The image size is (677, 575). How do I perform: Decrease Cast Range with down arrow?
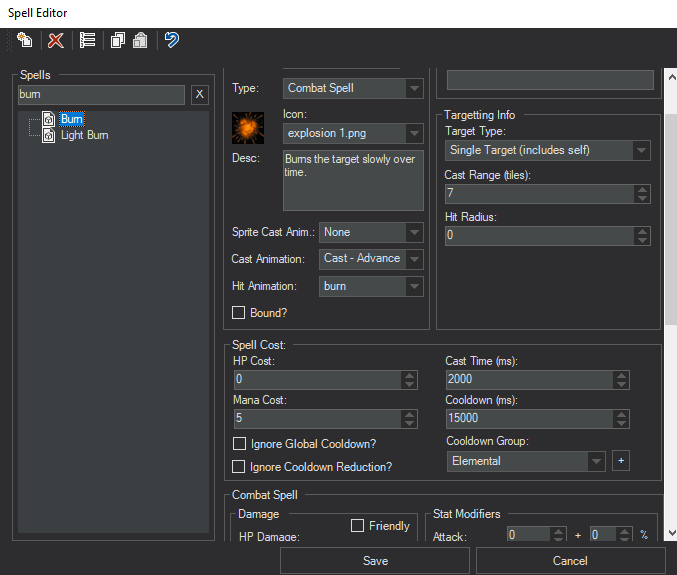point(642,198)
